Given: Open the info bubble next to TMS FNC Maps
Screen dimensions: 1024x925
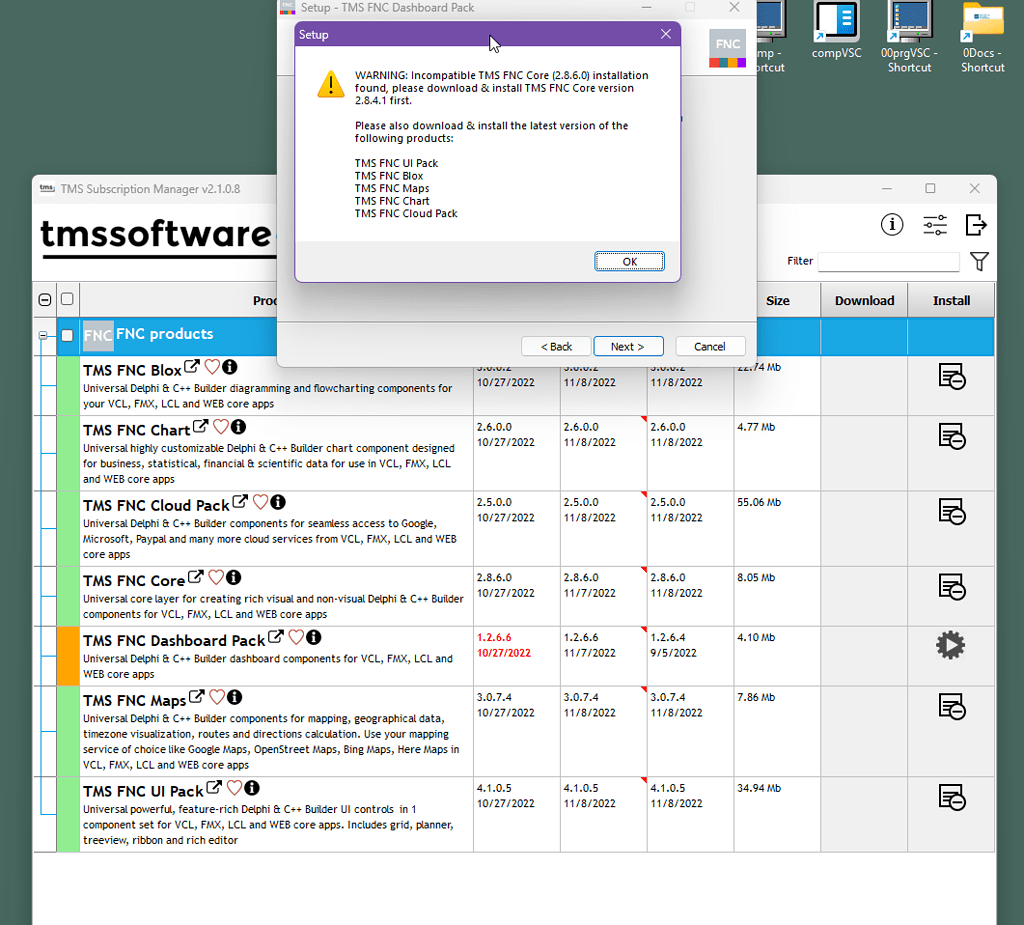Looking at the screenshot, I should coord(234,697).
